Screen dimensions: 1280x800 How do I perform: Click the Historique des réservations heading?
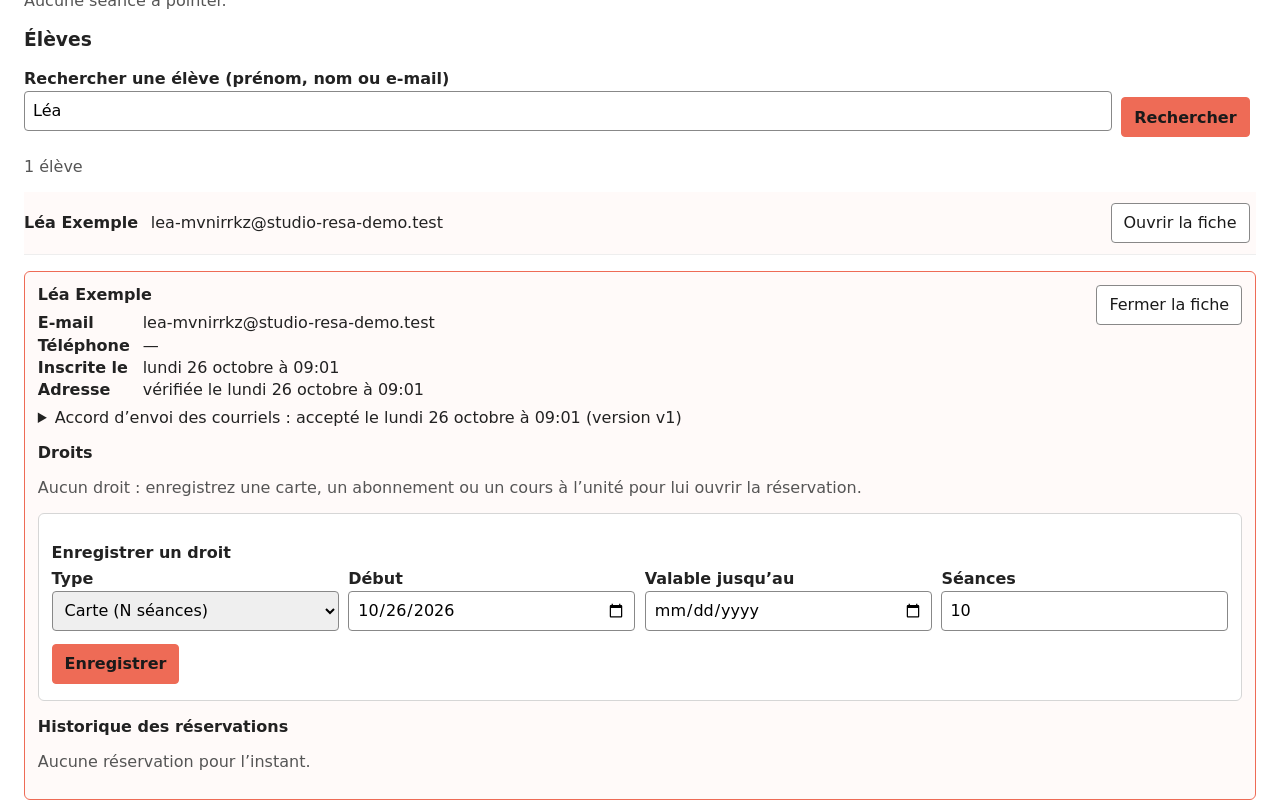(163, 727)
